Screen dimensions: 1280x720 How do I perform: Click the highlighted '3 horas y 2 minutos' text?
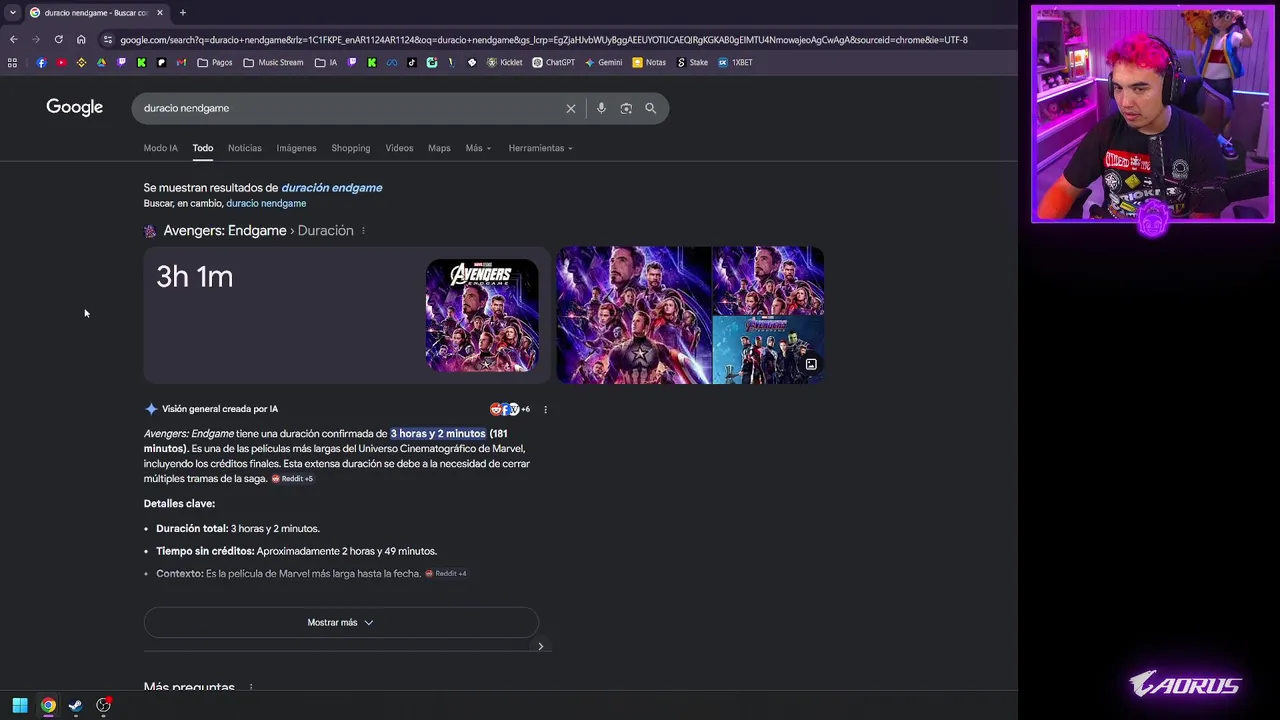pyautogui.click(x=438, y=434)
